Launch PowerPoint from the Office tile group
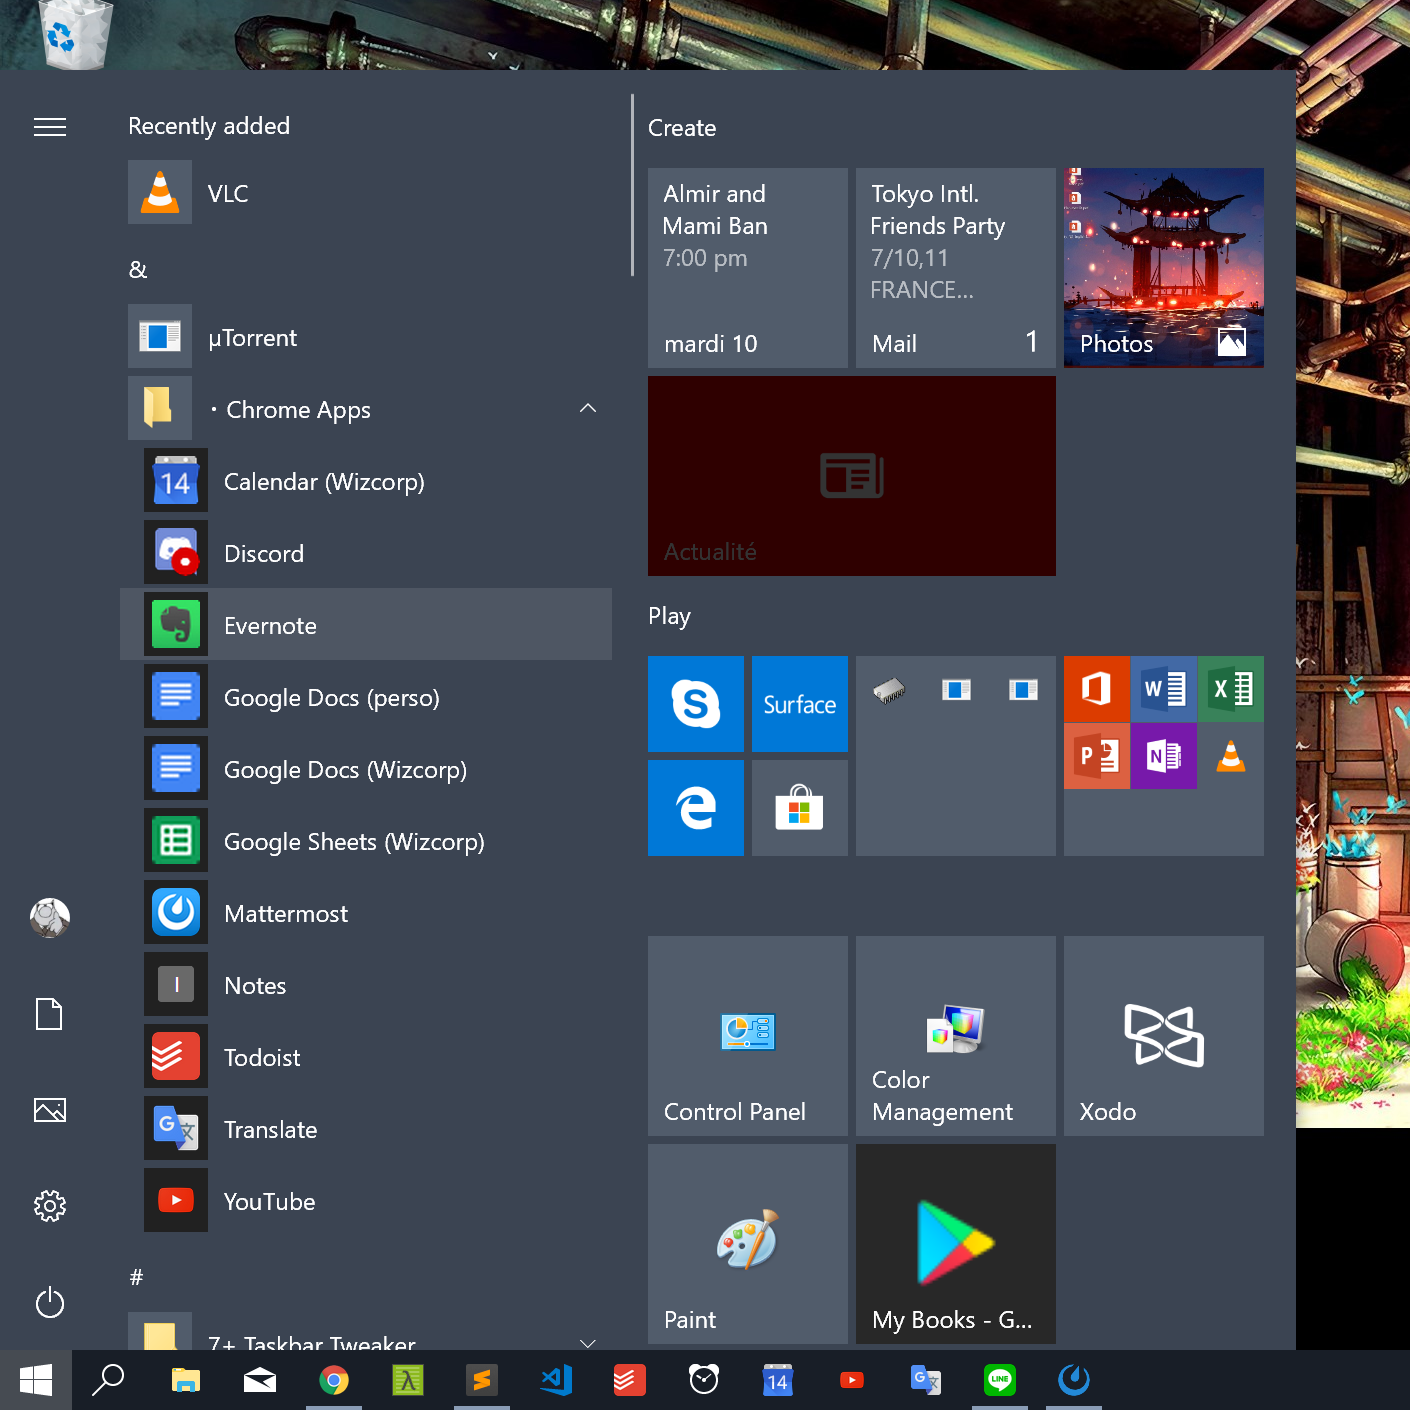The image size is (1410, 1410). pos(1097,756)
